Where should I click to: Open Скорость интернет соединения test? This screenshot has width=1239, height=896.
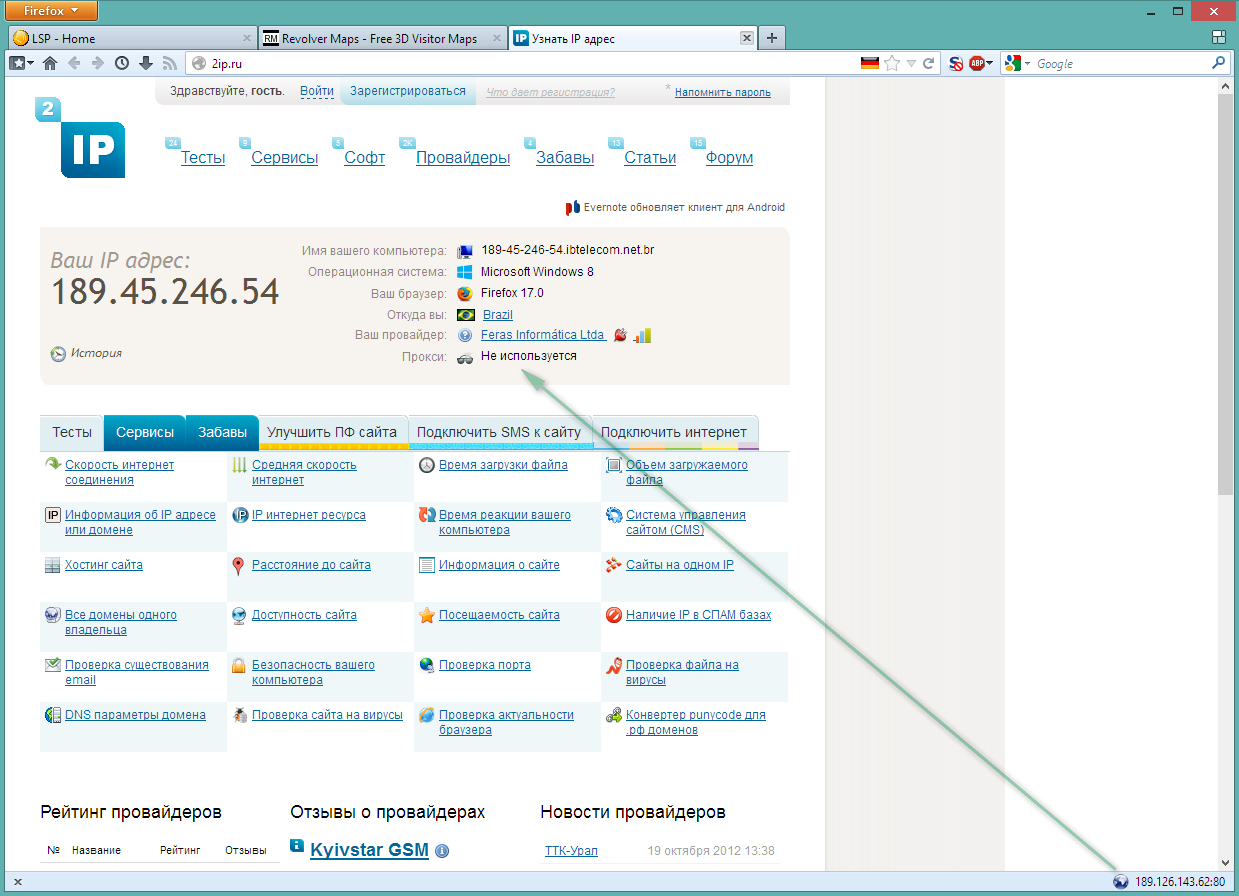point(119,472)
